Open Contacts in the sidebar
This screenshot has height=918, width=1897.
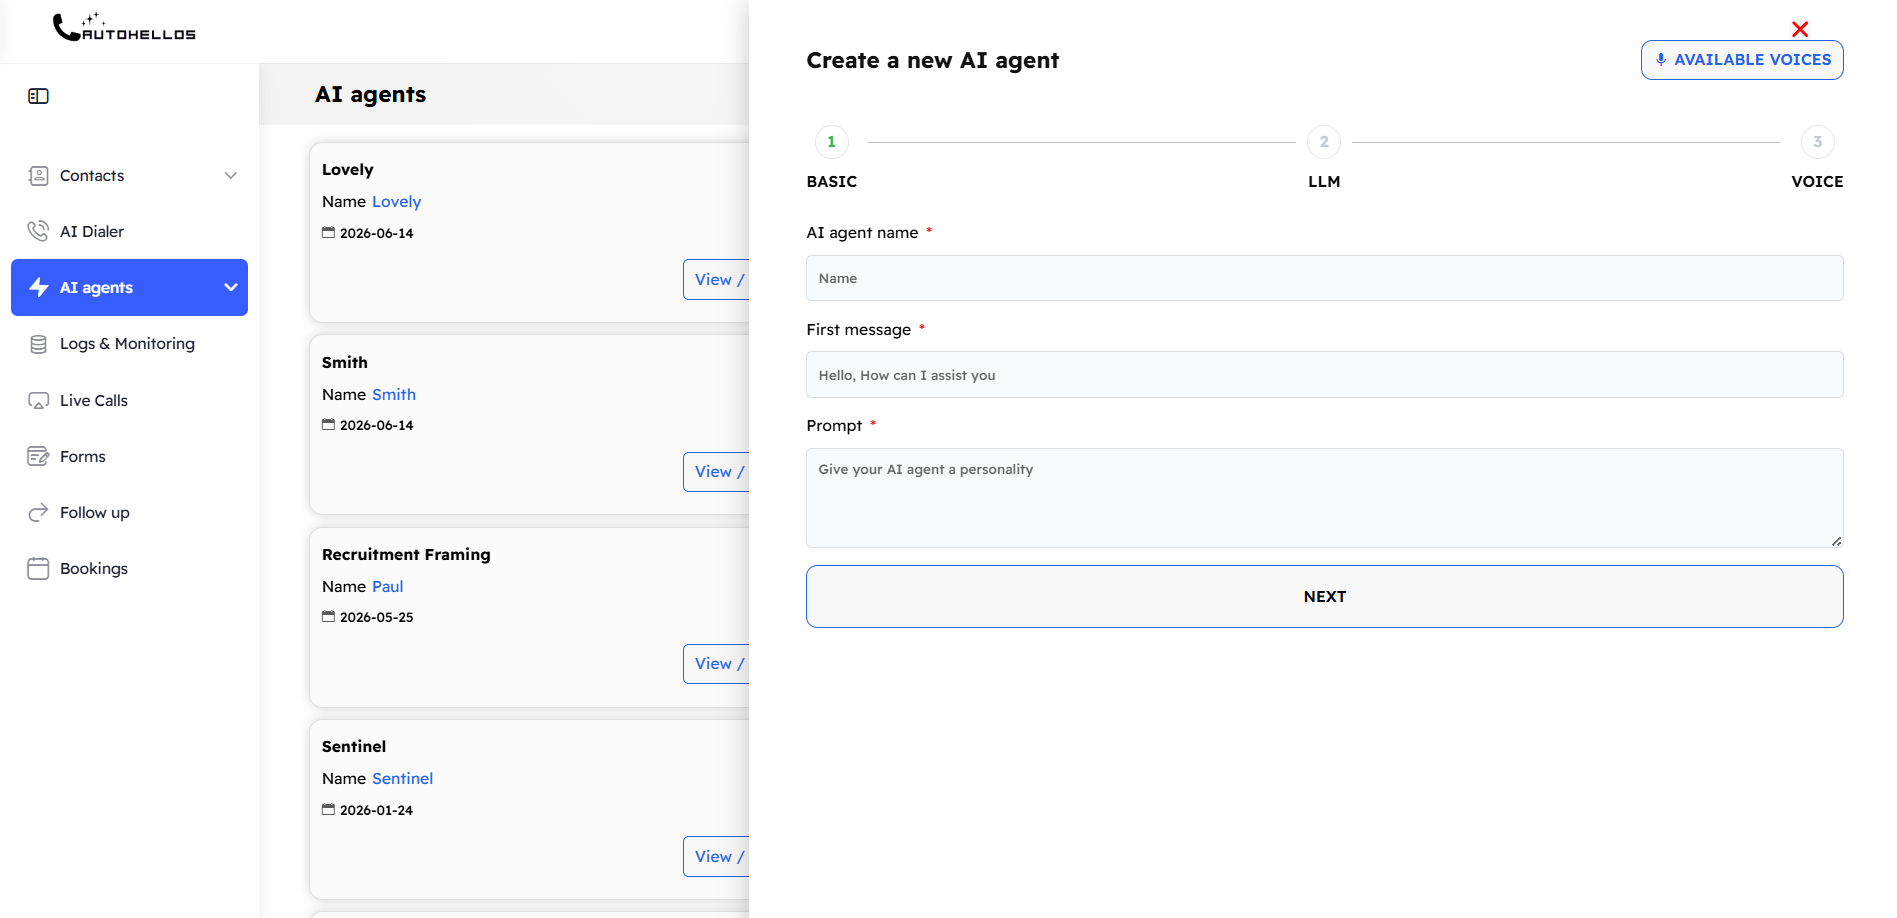[x=130, y=176]
